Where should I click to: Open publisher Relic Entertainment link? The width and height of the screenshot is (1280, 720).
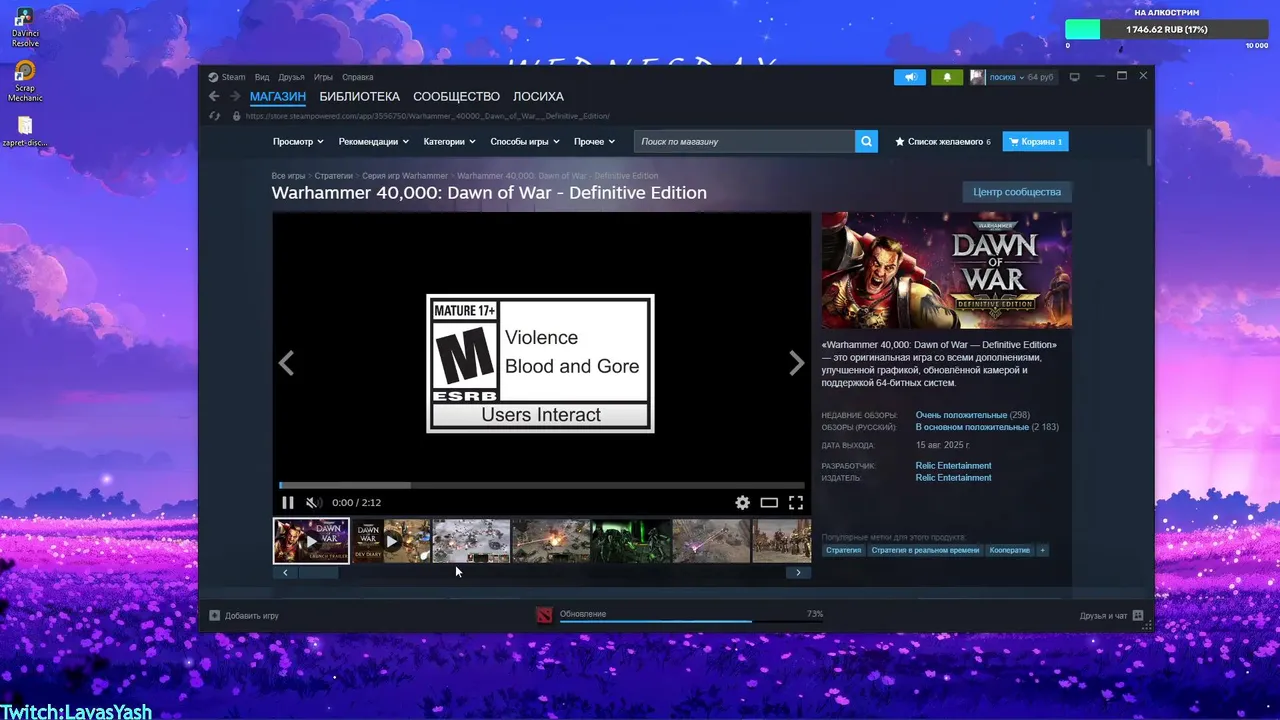[x=954, y=478]
